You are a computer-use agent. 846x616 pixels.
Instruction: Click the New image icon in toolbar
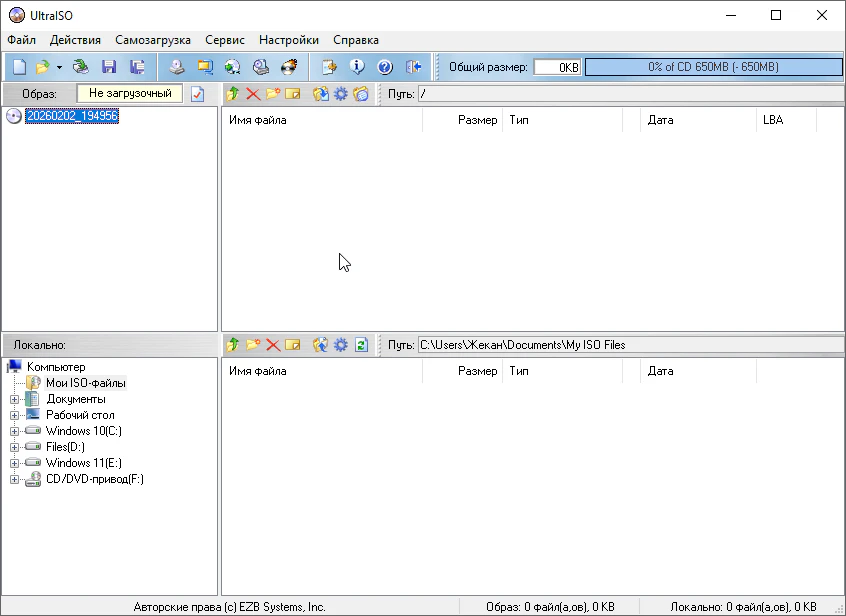[19, 67]
